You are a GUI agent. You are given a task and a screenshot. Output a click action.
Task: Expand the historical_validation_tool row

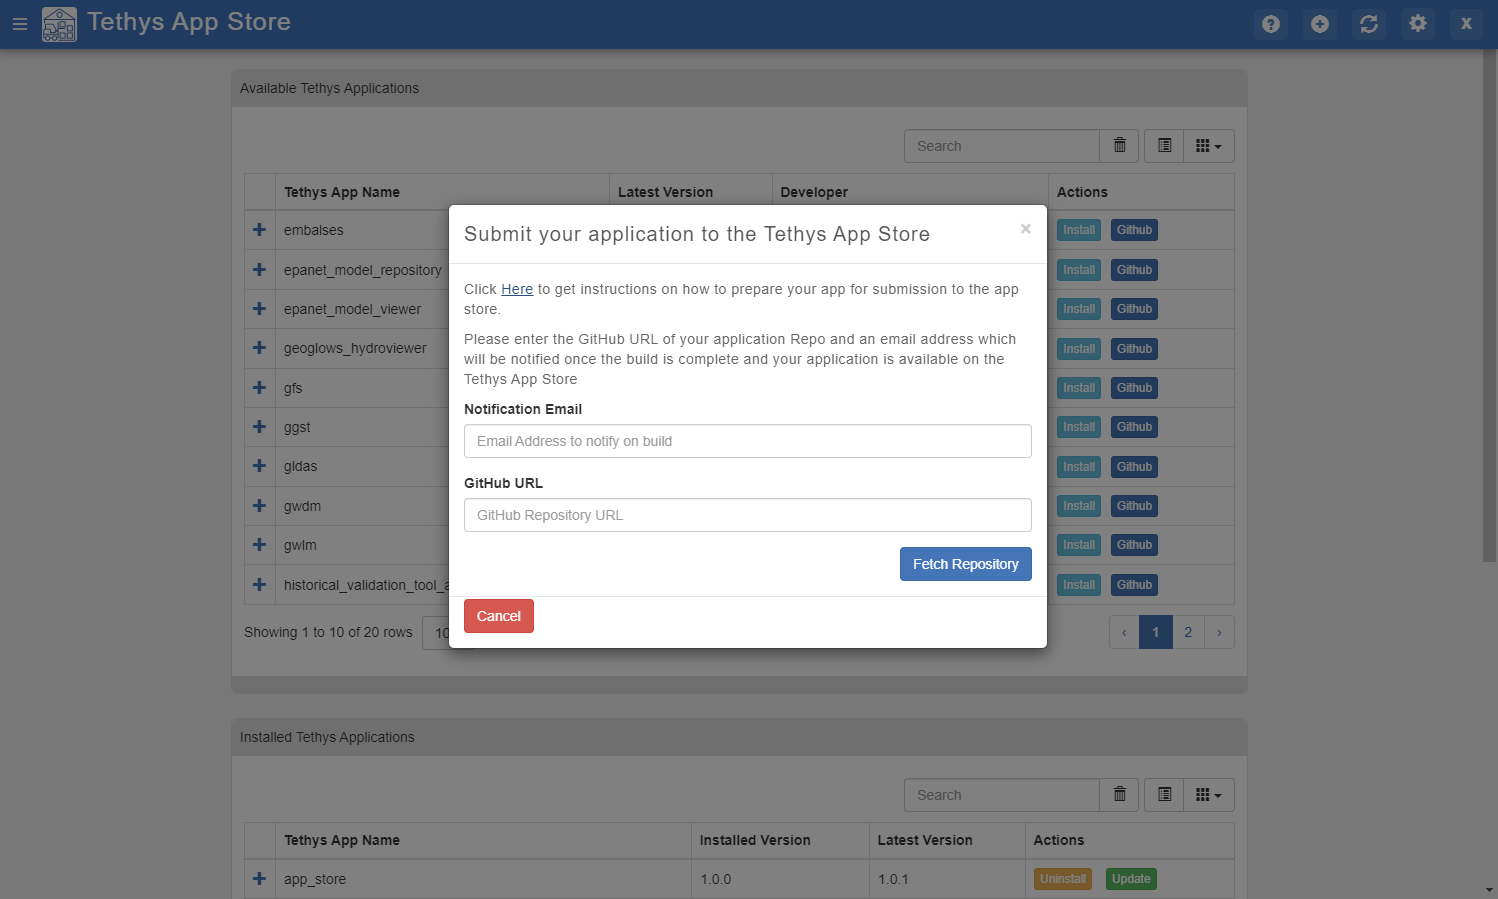(260, 585)
